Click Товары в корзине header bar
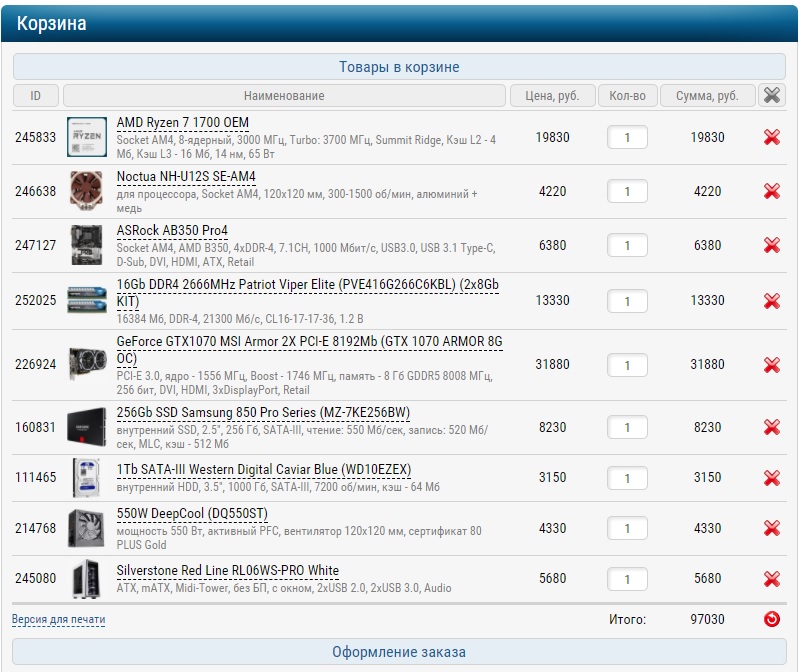The width and height of the screenshot is (808, 672). coord(399,67)
